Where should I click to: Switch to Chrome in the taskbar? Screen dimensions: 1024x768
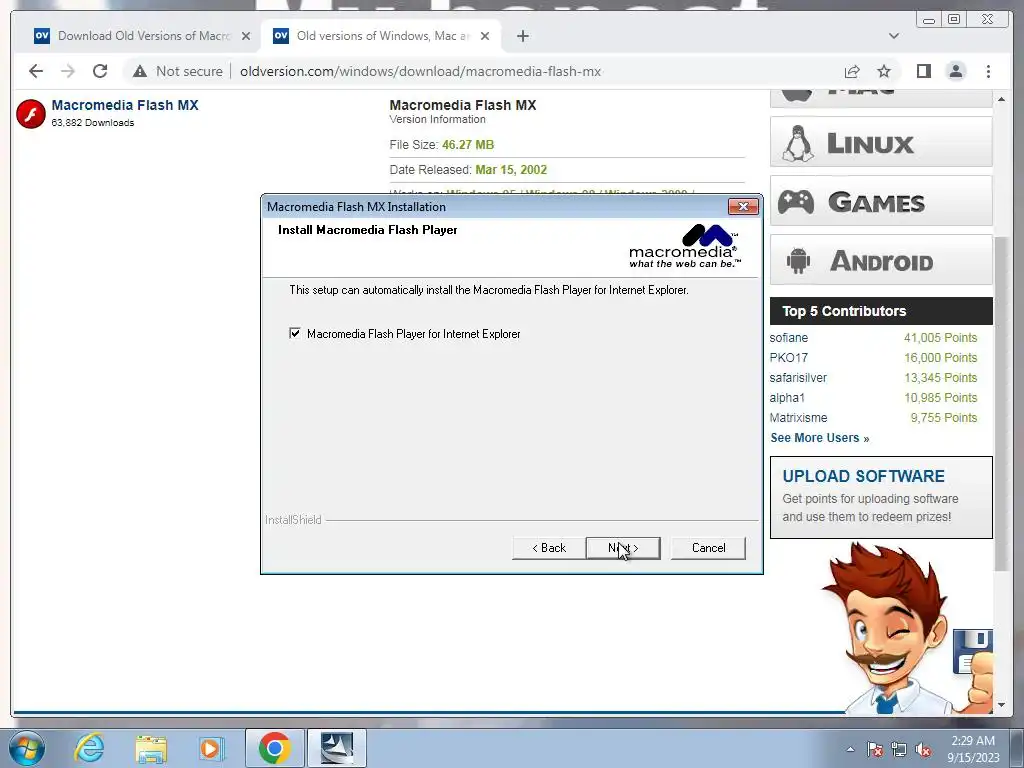pyautogui.click(x=274, y=748)
